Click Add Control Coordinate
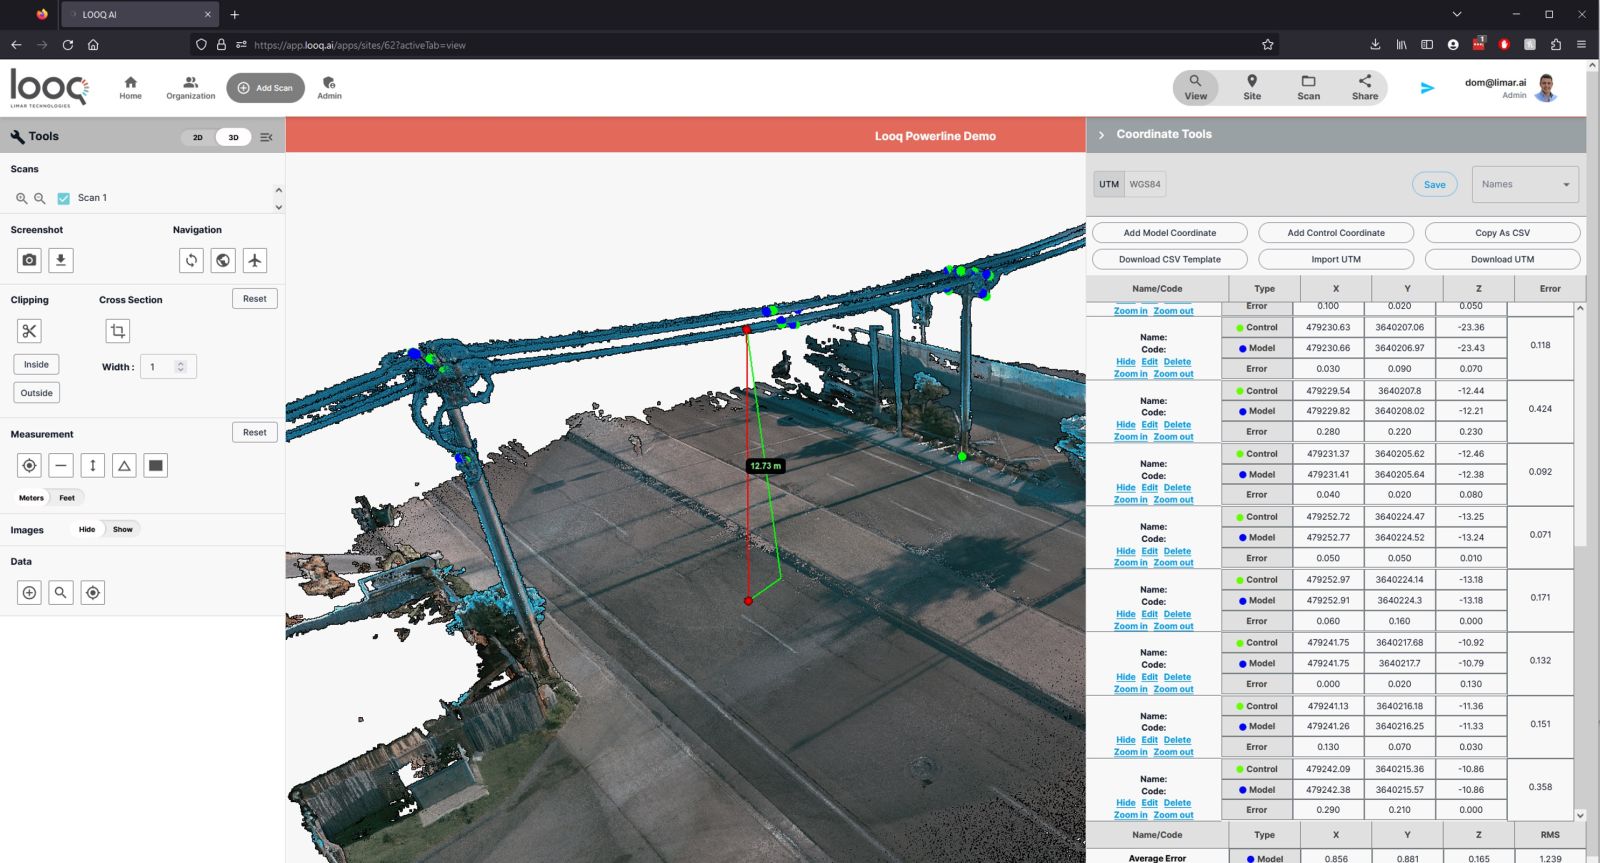The image size is (1600, 863). coord(1336,233)
